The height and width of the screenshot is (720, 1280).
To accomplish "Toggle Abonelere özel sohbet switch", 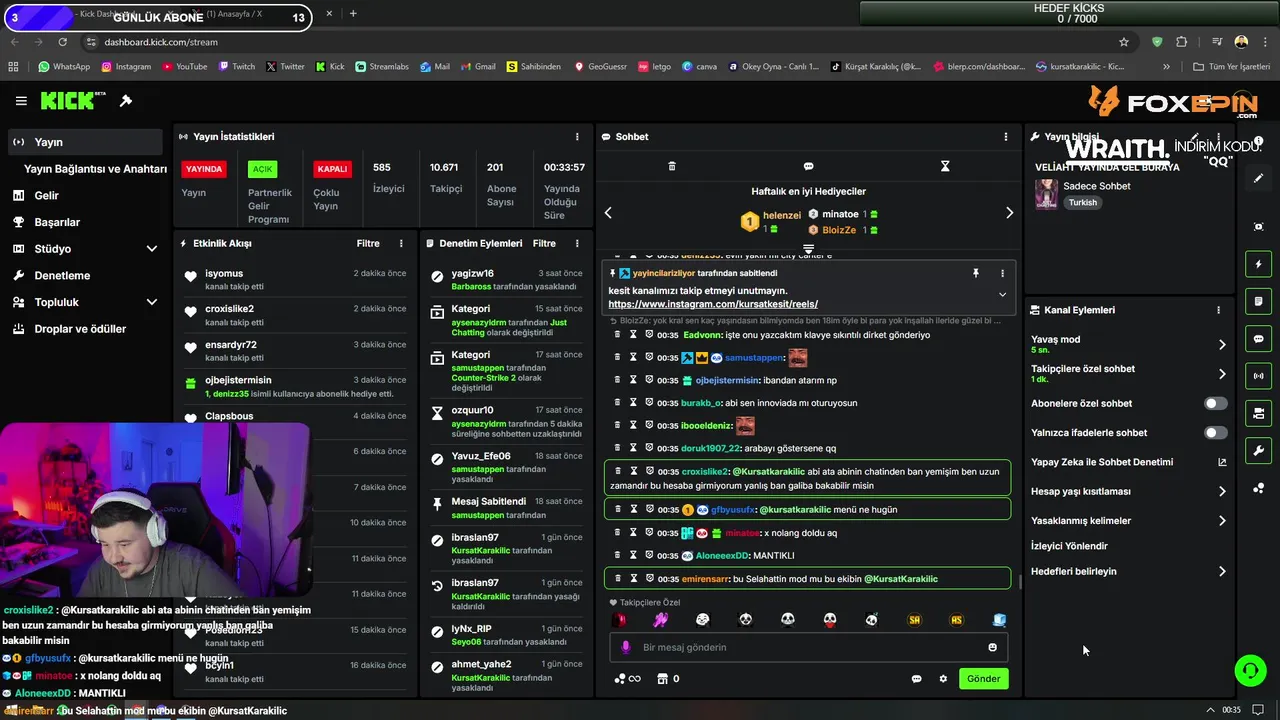I will pos(1215,404).
